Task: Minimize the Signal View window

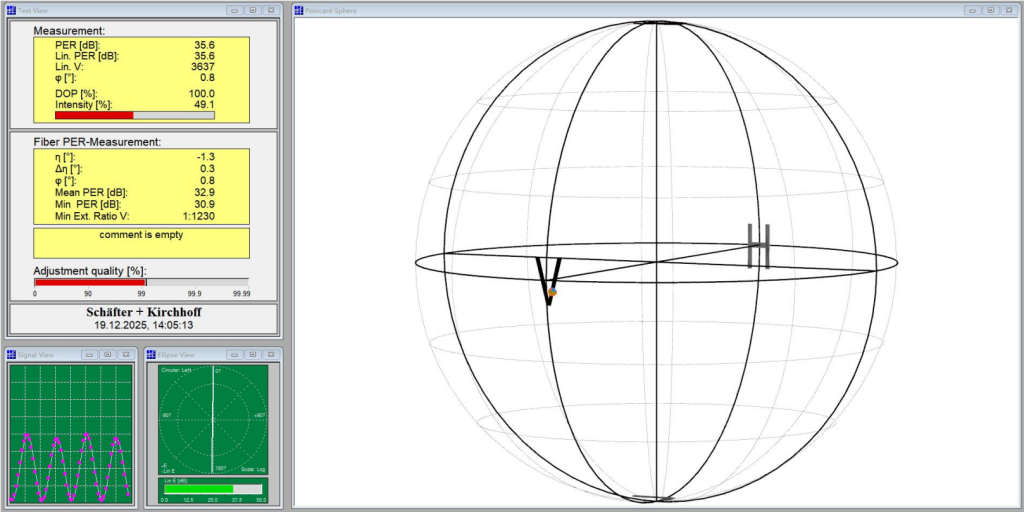Action: point(89,355)
